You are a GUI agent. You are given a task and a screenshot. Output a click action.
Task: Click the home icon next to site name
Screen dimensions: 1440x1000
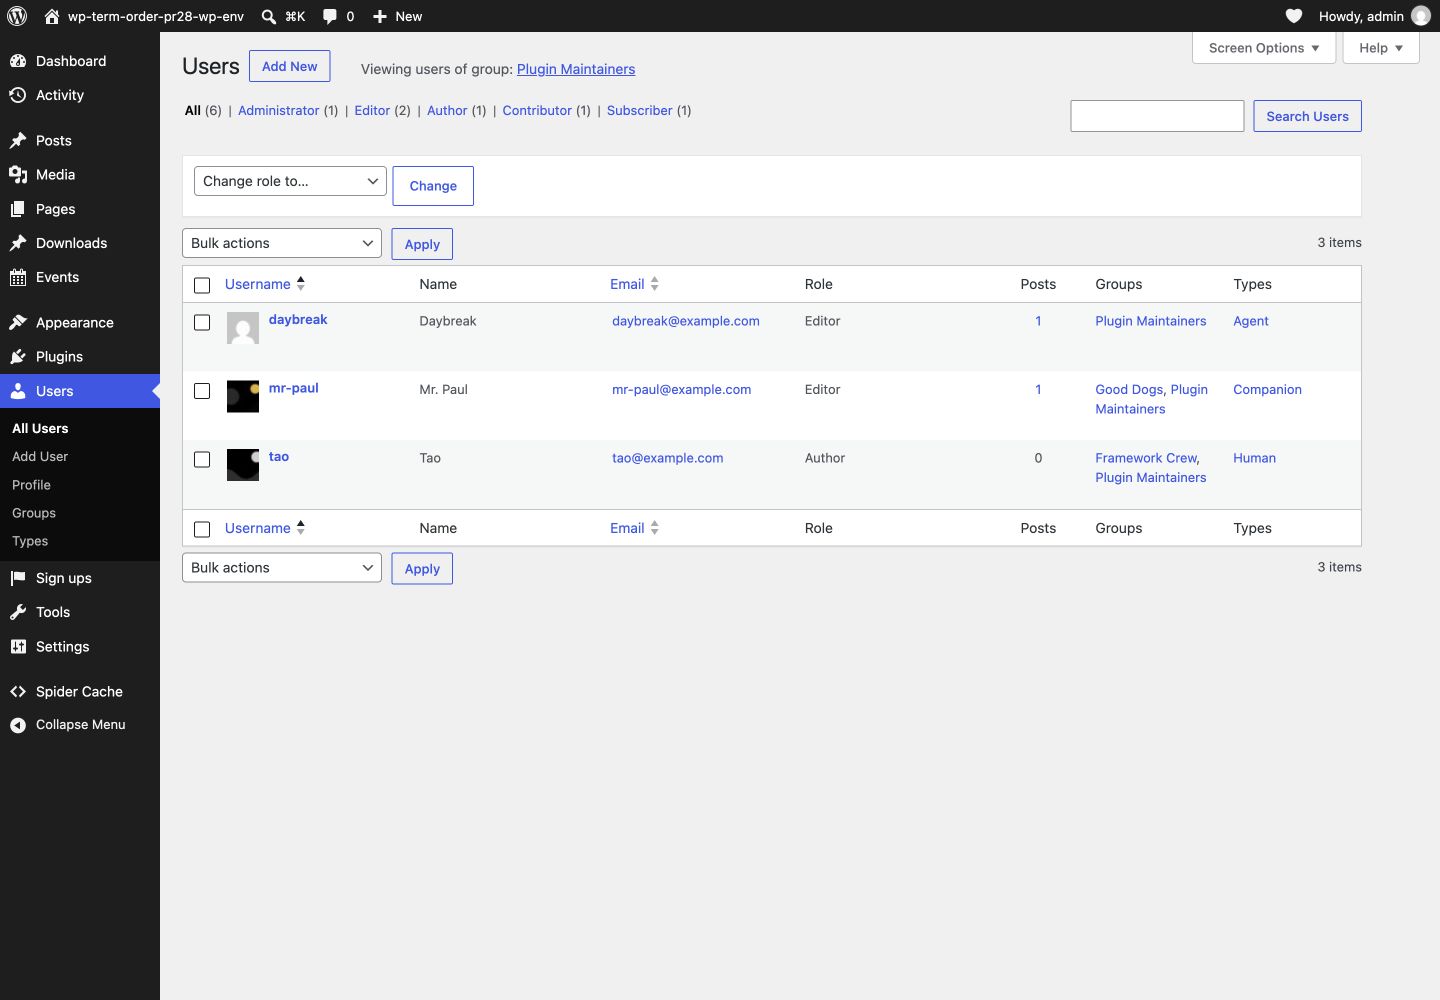(x=52, y=16)
